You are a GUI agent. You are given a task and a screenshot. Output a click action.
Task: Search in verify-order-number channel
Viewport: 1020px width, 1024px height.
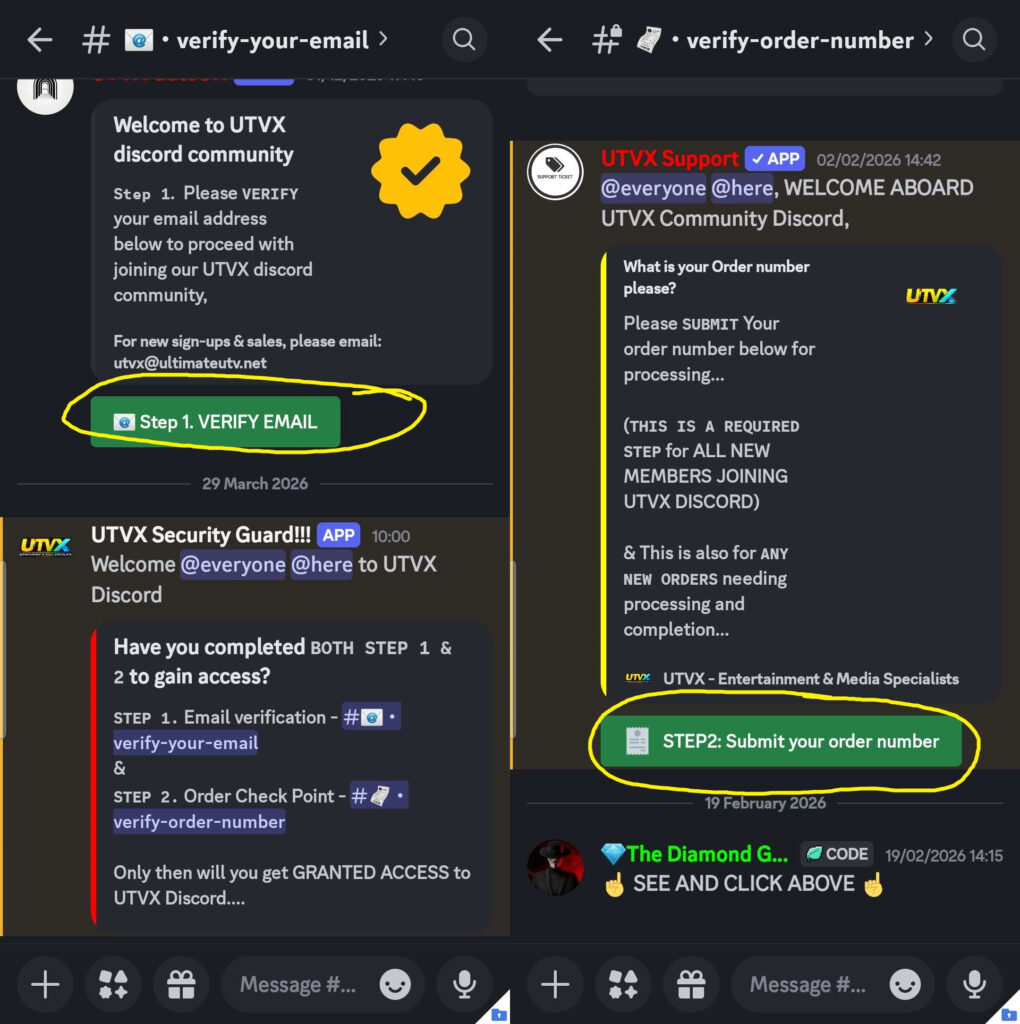click(974, 40)
